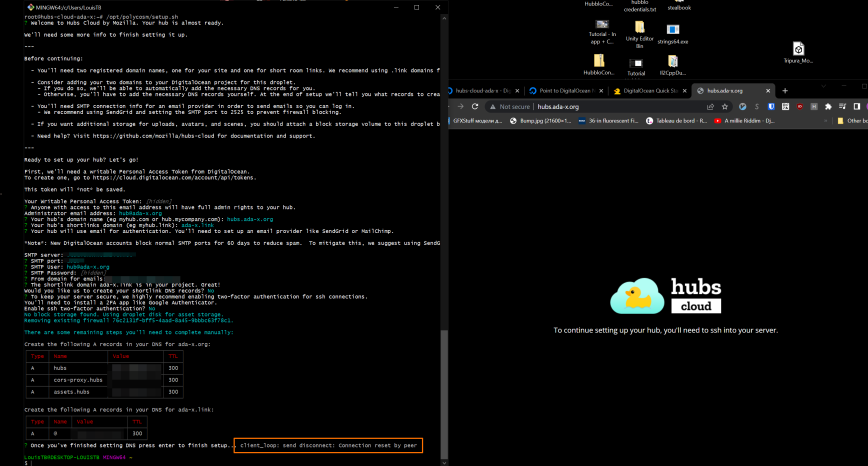Open a new browser tab

click(784, 91)
